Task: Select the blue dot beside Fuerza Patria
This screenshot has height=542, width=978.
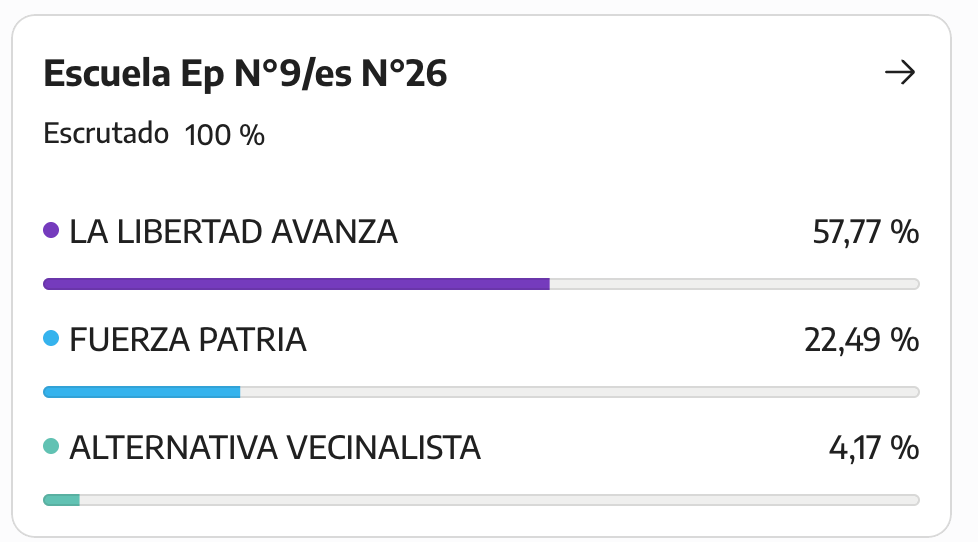Action: [51, 338]
